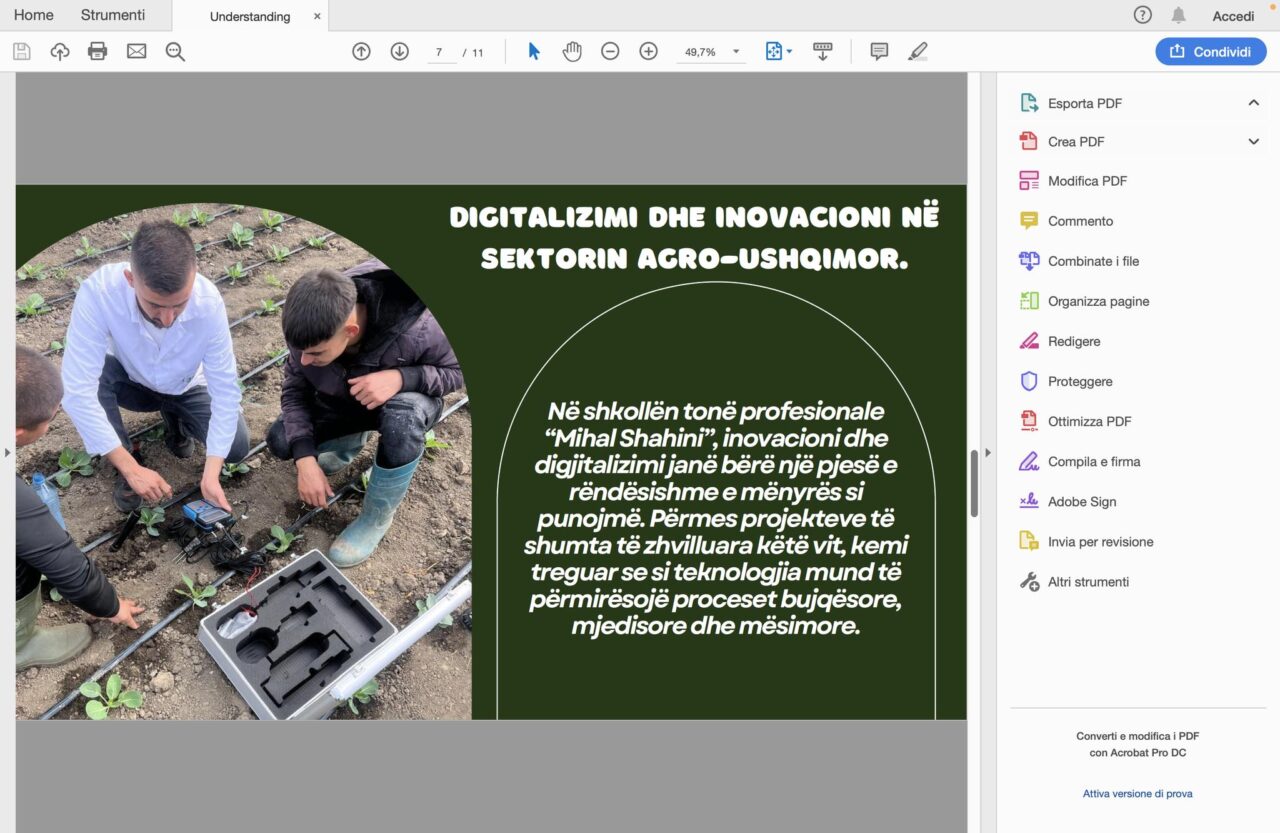Select the highlighter pen tool
The image size is (1280, 833).
(x=918, y=52)
